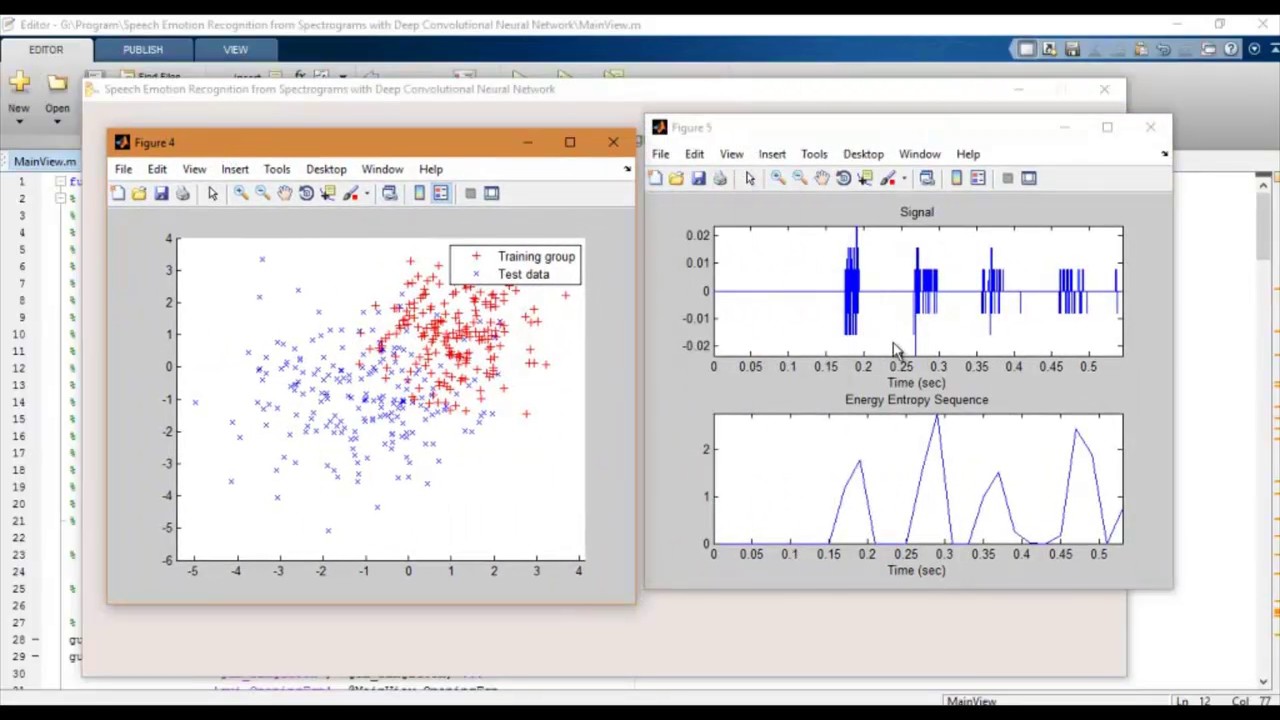The image size is (1280, 720).
Task: Click New Figure icon in Figure 4 toolbar
Action: [x=118, y=193]
